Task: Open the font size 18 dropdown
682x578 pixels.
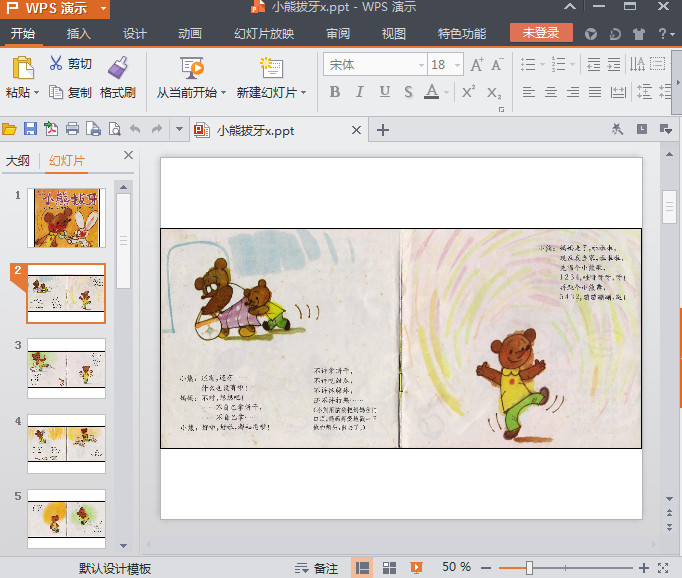Action: 457,65
